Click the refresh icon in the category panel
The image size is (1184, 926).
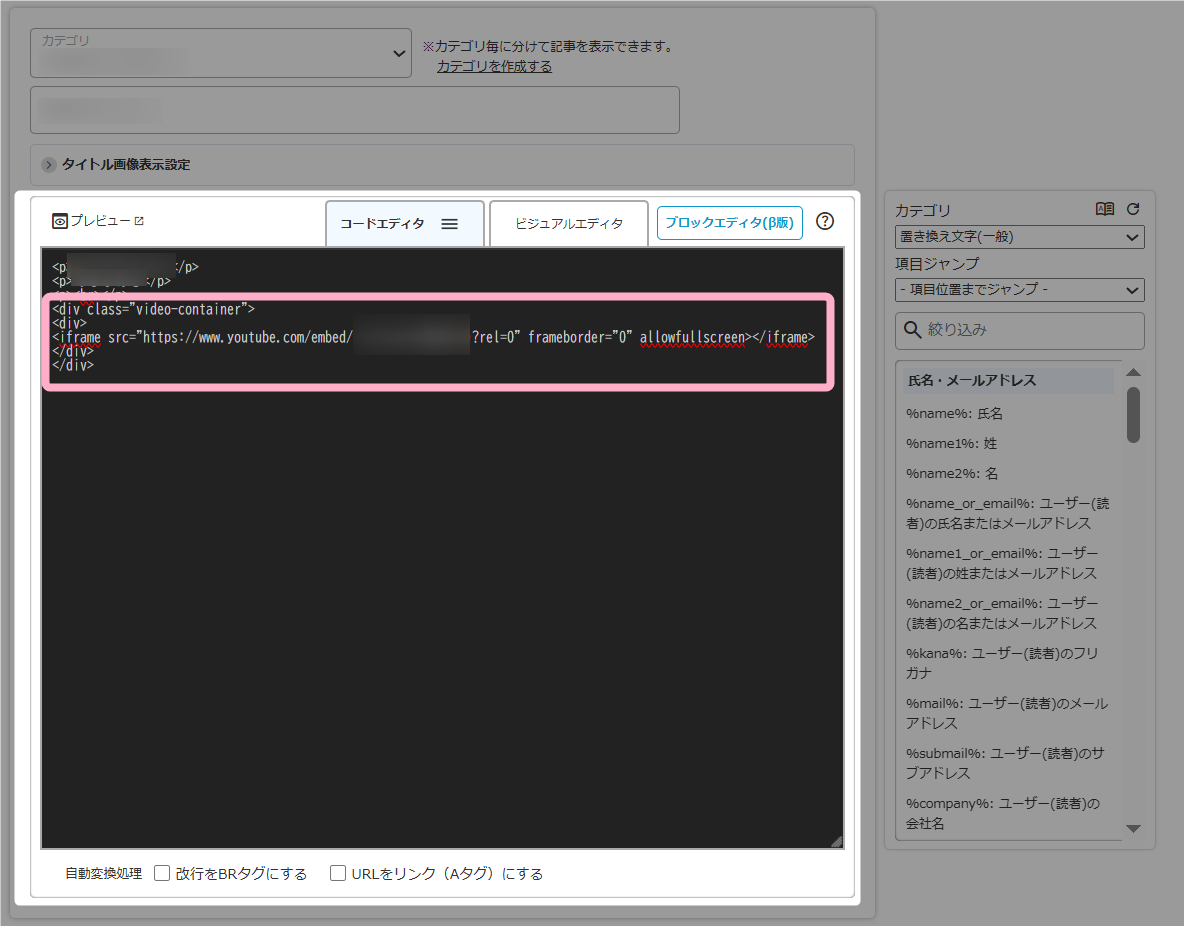coord(1133,210)
